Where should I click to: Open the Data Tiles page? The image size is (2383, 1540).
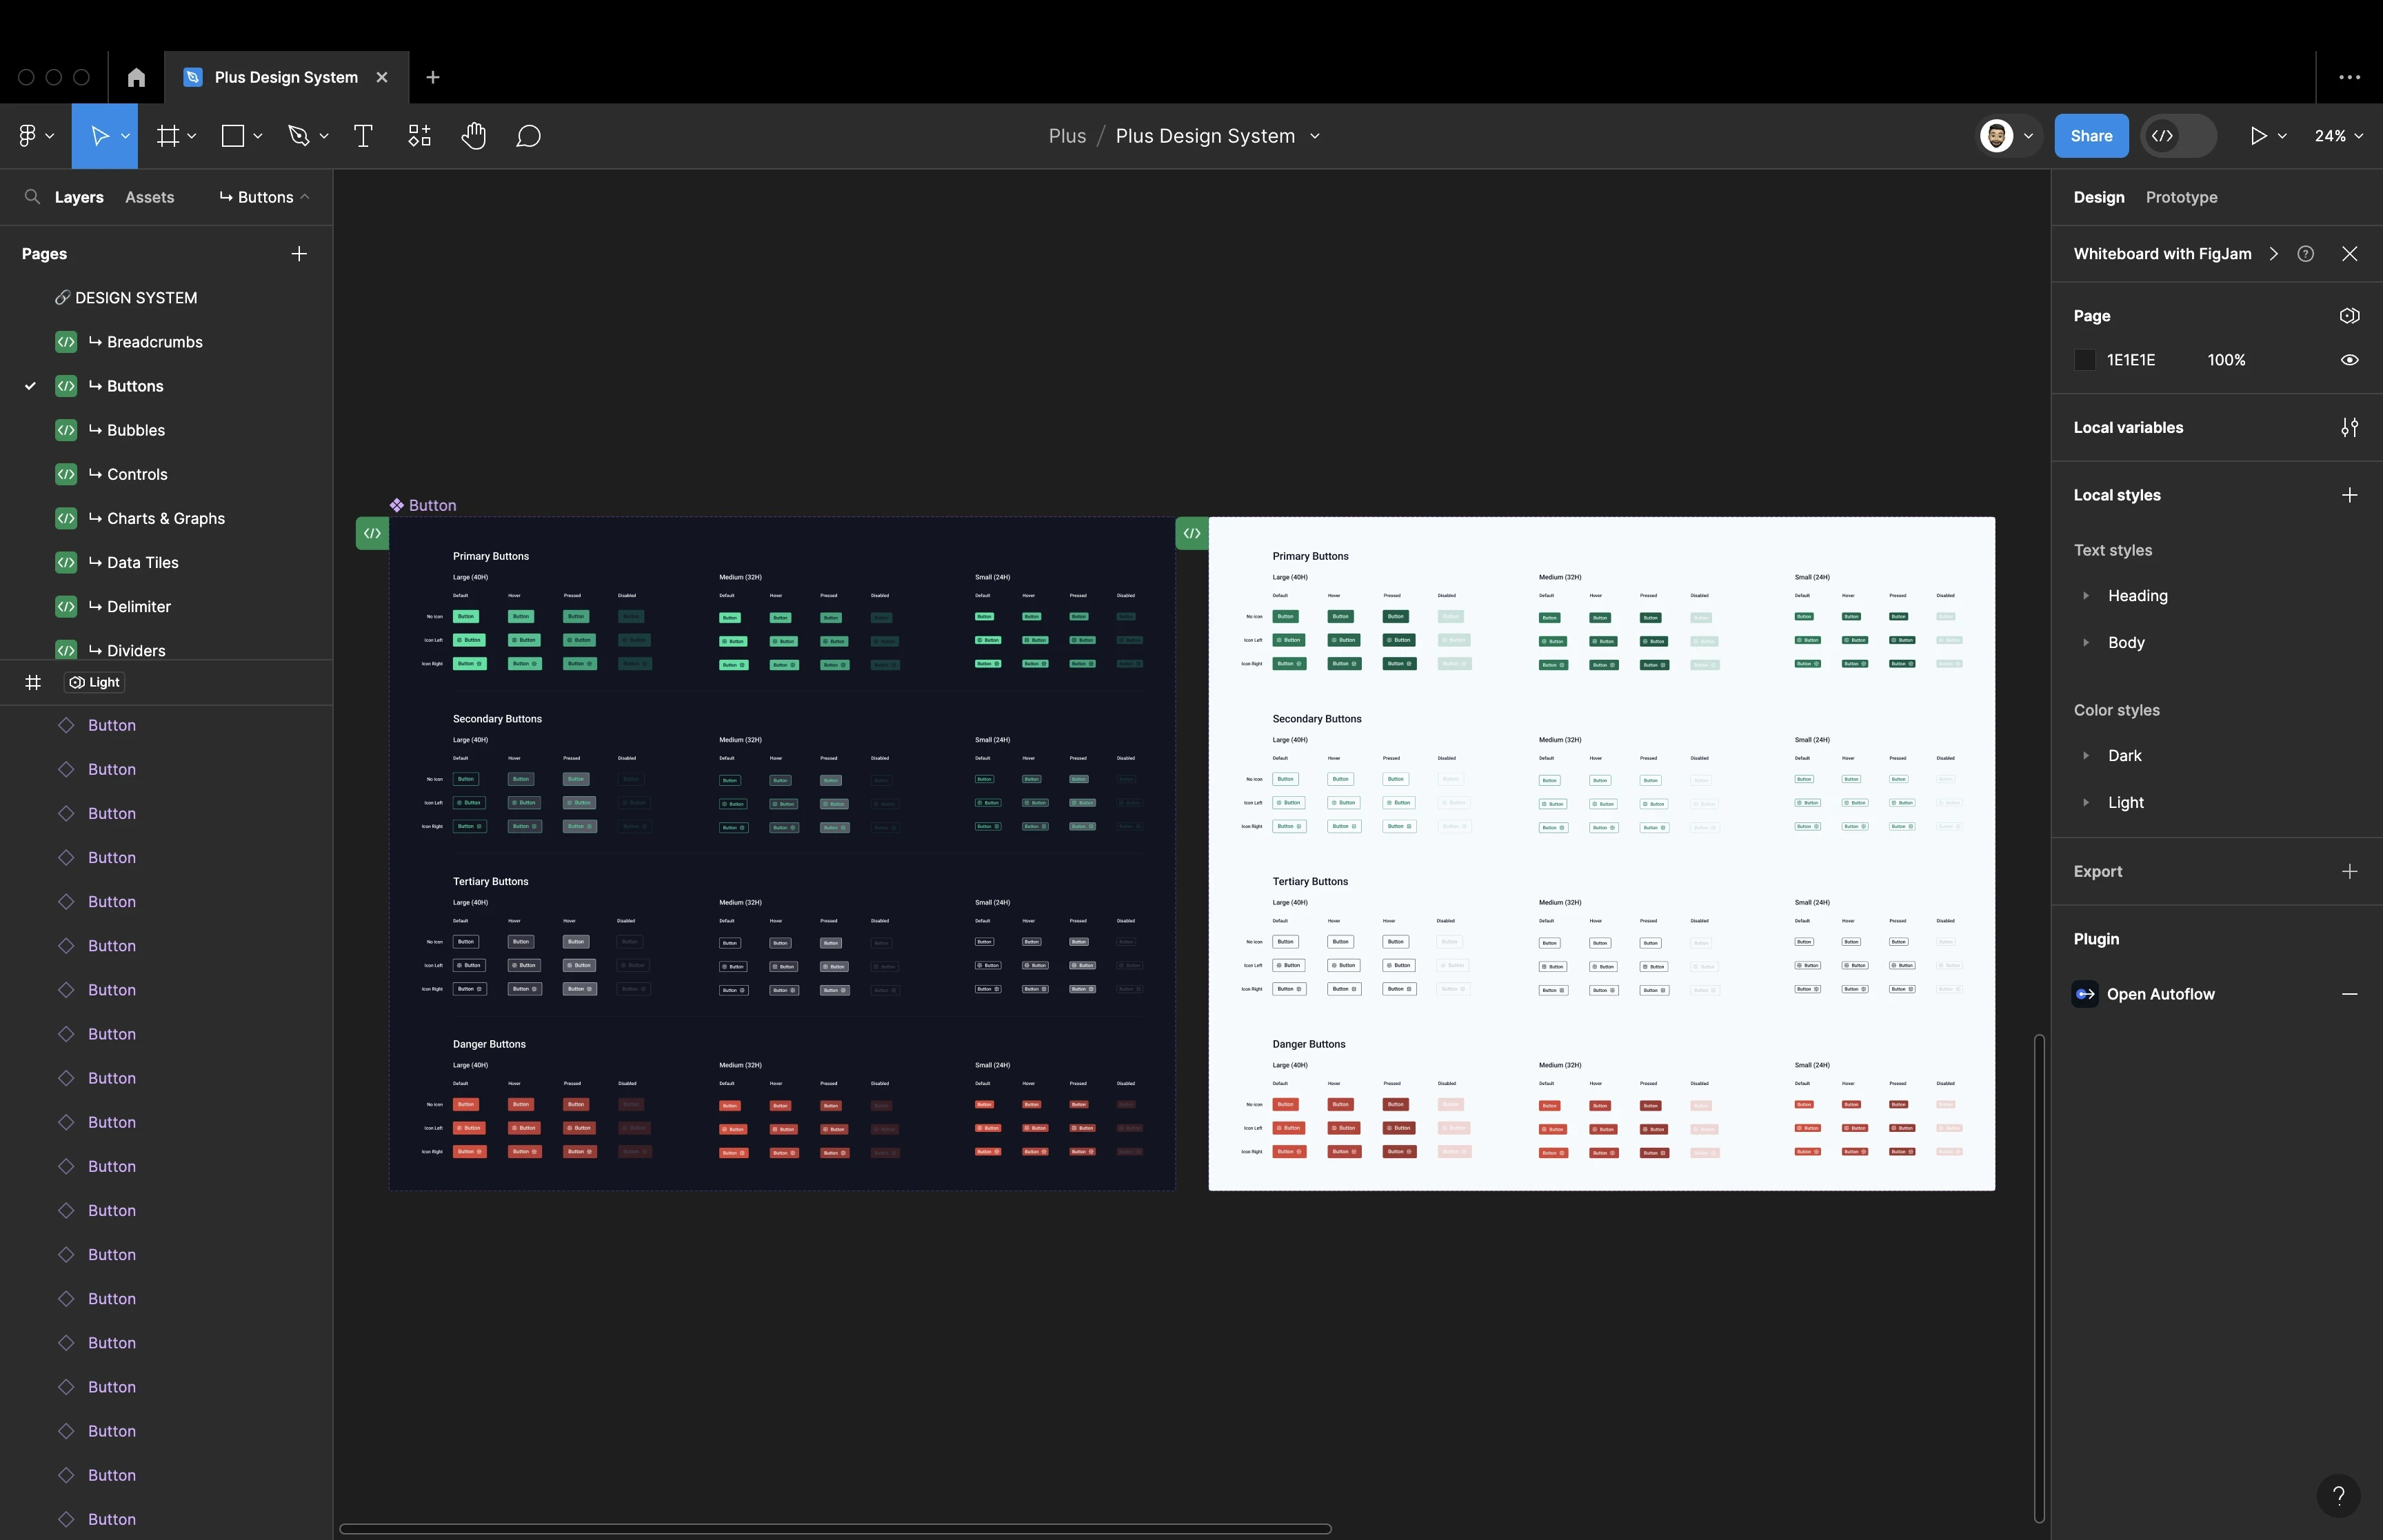143,563
